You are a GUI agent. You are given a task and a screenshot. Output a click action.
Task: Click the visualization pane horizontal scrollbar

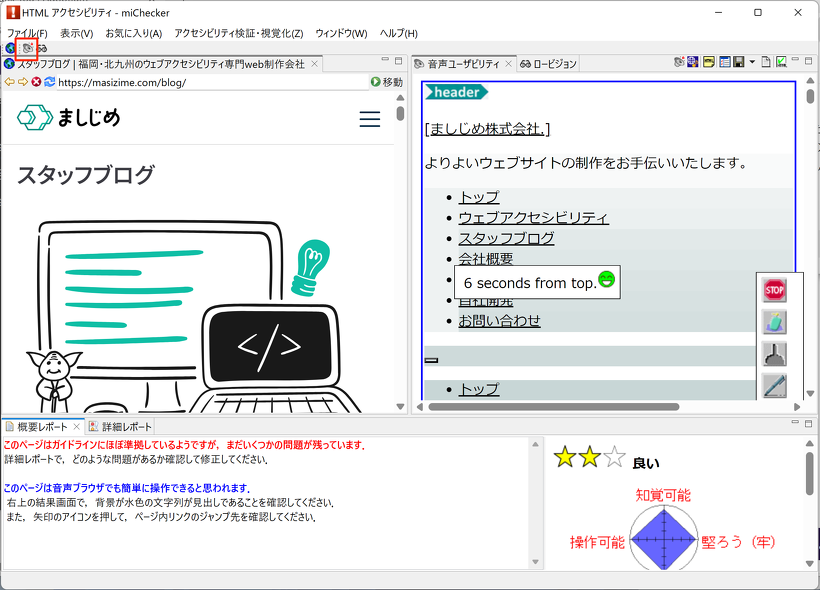554,406
